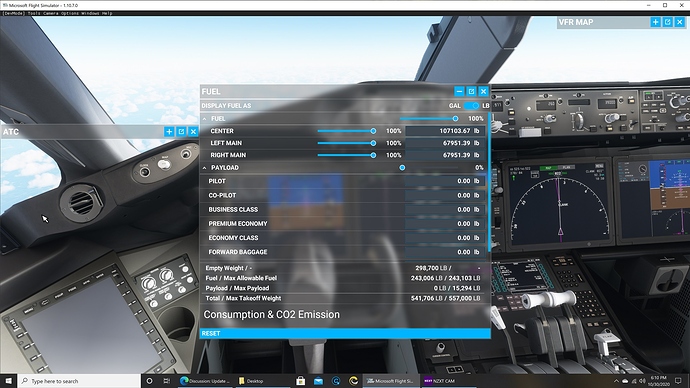Open the DevMode menu
Viewport: 690px width, 388px height.
coord(14,13)
